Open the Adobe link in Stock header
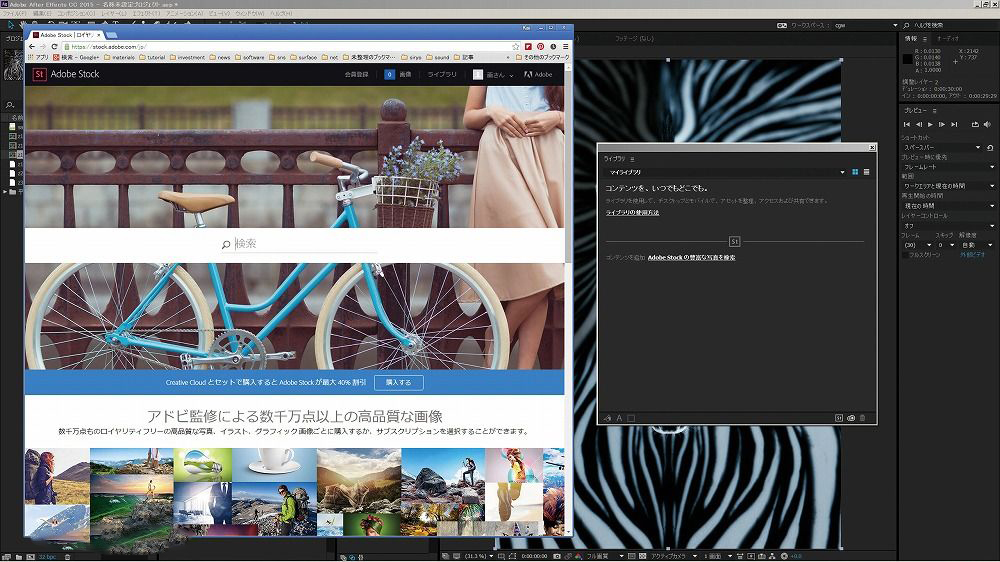 pyautogui.click(x=538, y=75)
